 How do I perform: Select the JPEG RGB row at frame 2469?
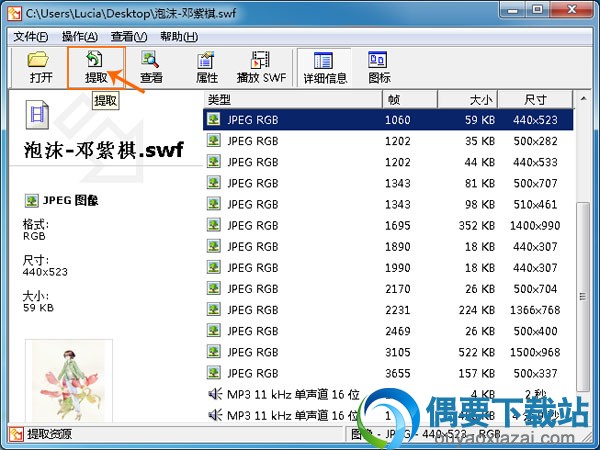(388, 331)
